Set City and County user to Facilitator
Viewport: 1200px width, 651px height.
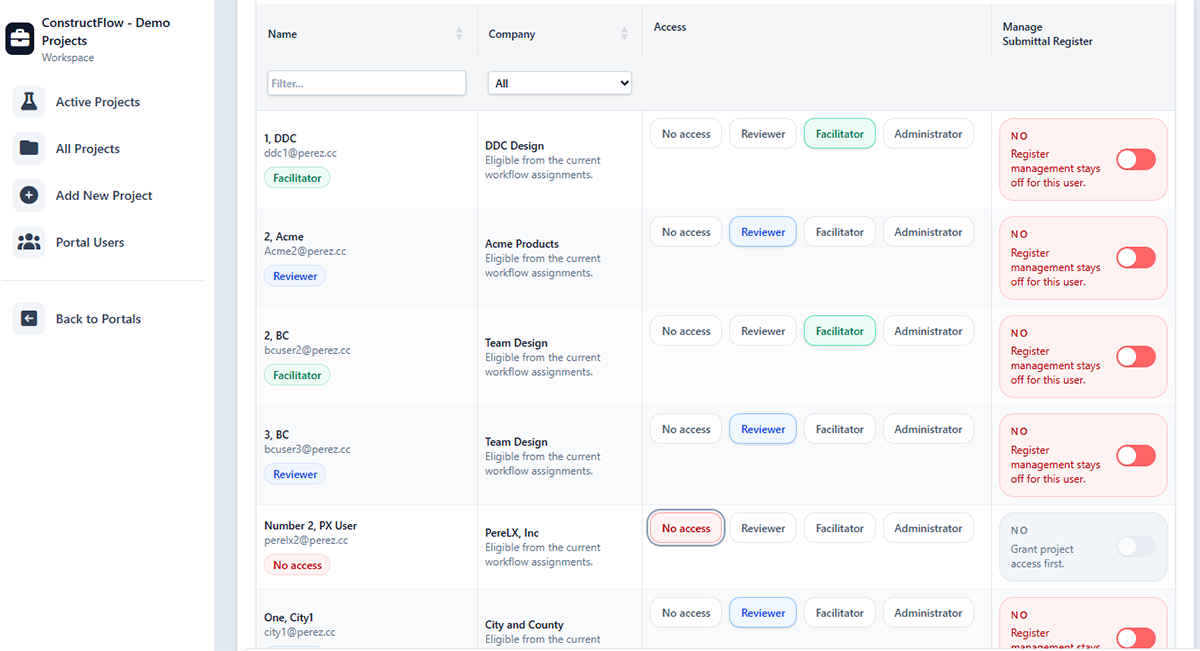[x=840, y=613]
